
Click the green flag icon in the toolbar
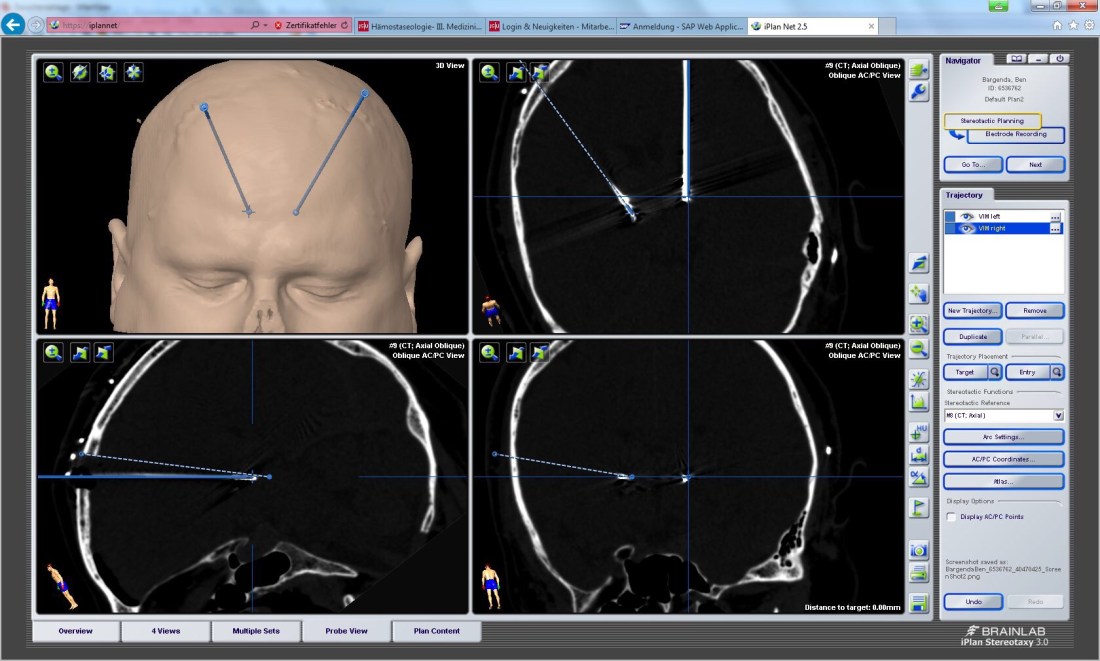pos(919,507)
